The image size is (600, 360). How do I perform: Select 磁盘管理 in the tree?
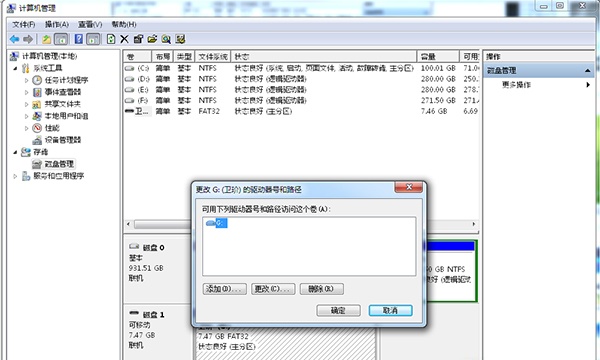[x=59, y=164]
